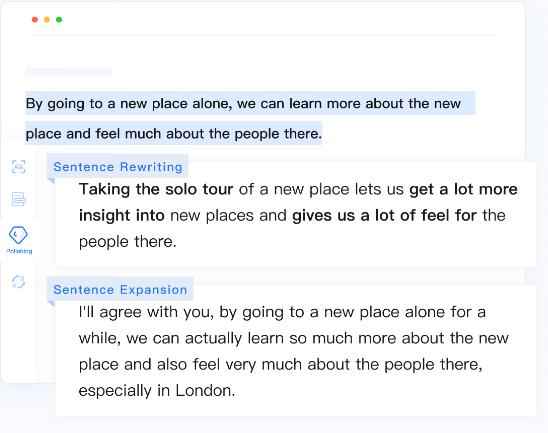Click the yellow window dot

(47, 20)
